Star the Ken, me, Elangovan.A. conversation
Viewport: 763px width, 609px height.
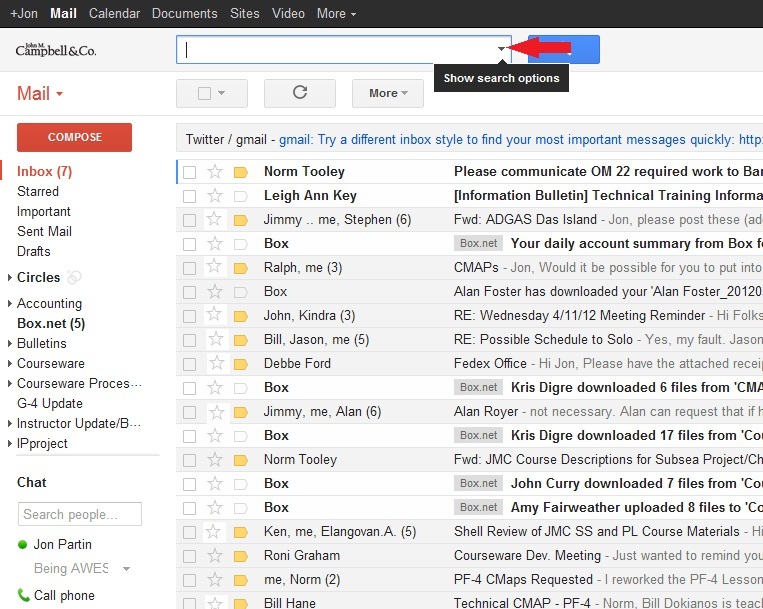pos(214,532)
